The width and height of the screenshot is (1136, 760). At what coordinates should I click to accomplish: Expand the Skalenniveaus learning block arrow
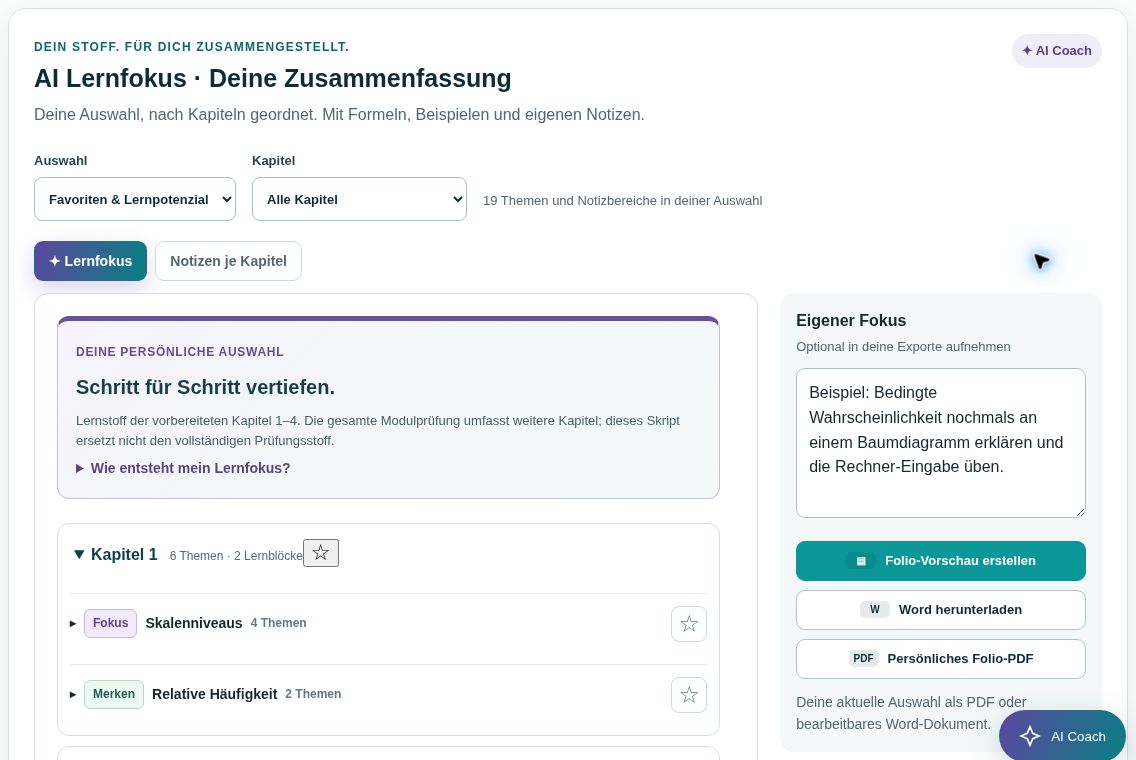73,623
